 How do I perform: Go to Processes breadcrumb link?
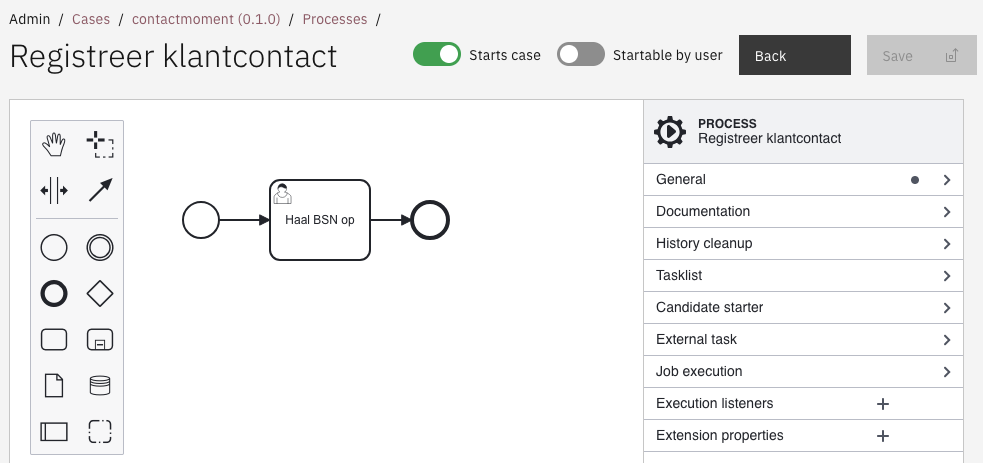coord(334,19)
